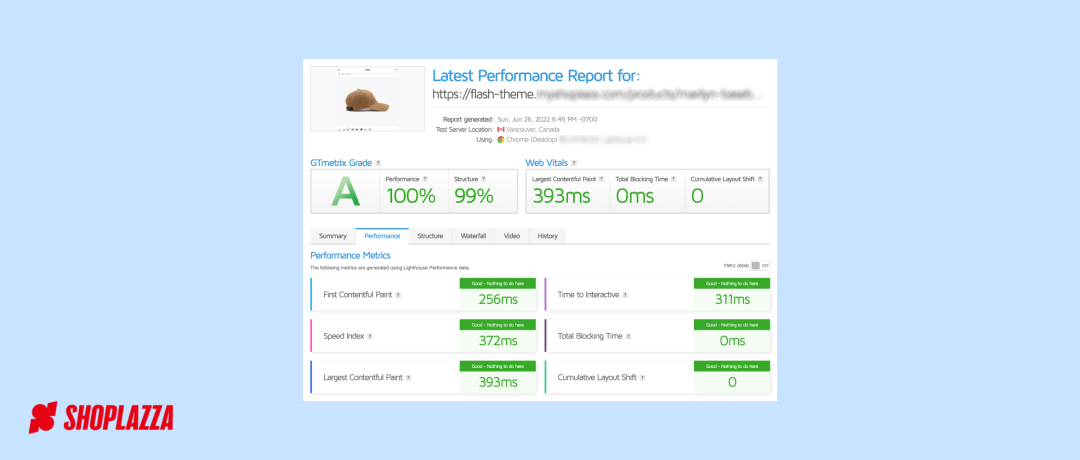Click help icon beside Time to Interactive
Viewport: 1080px width, 460px height.
(625, 295)
